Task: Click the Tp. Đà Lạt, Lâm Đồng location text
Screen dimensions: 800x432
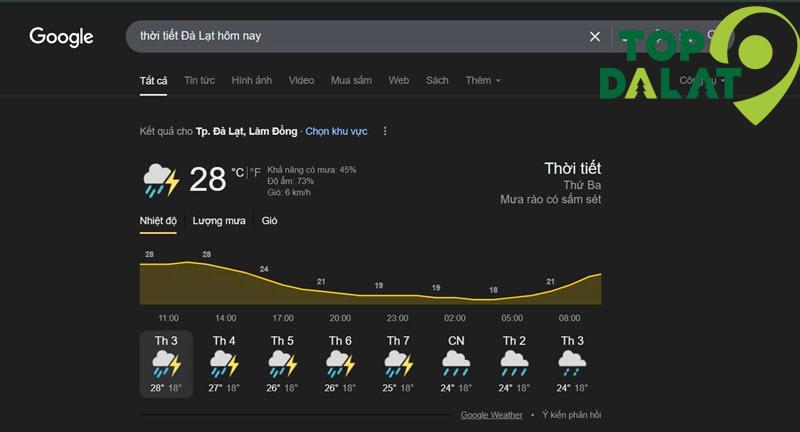Action: pyautogui.click(x=246, y=131)
